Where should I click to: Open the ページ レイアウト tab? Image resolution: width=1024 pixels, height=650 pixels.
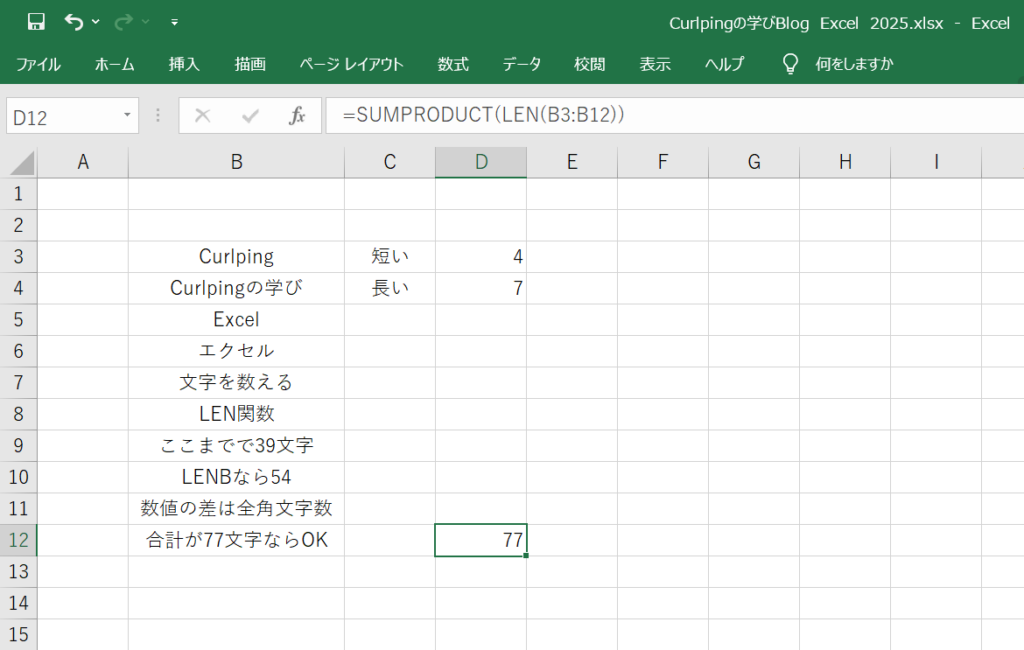click(351, 64)
